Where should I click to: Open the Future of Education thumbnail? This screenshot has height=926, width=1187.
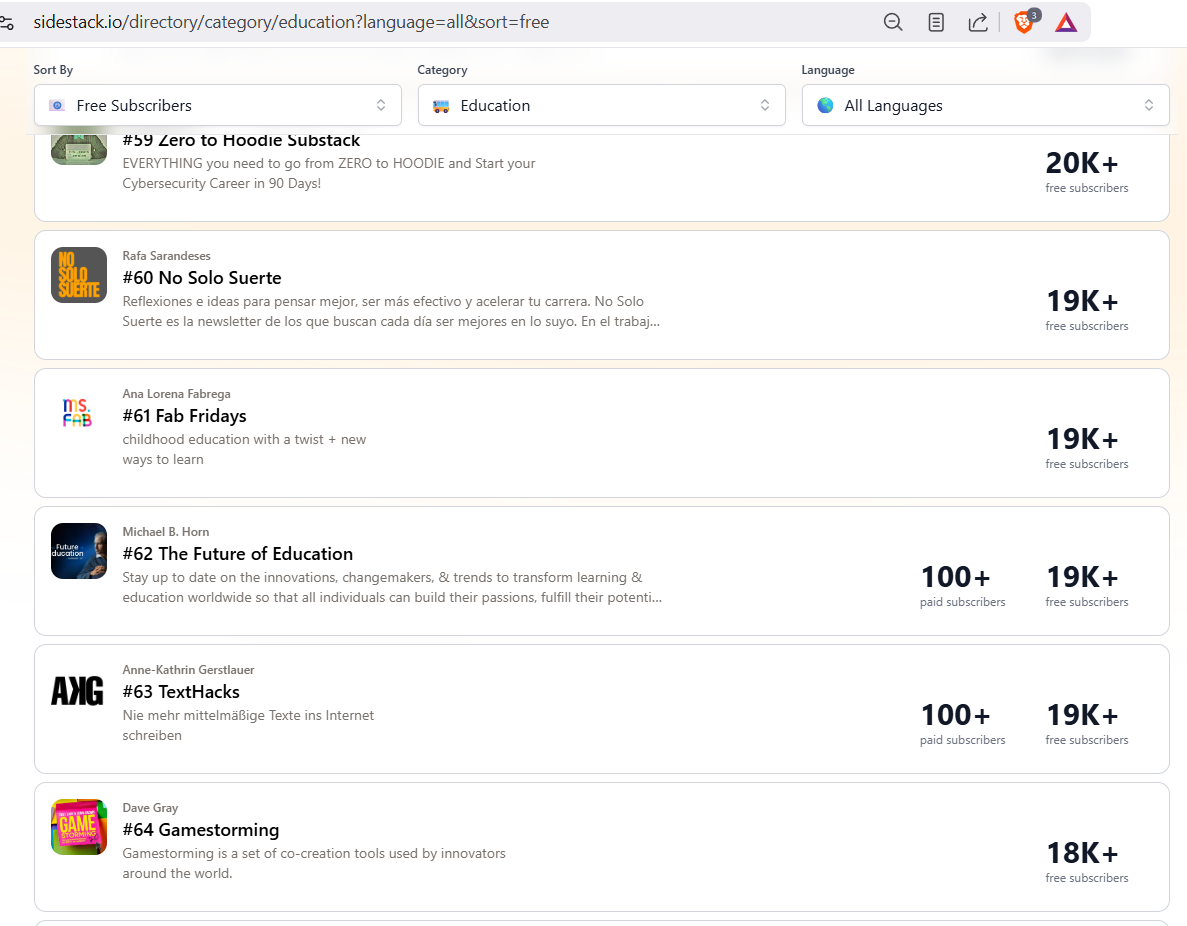coord(79,550)
